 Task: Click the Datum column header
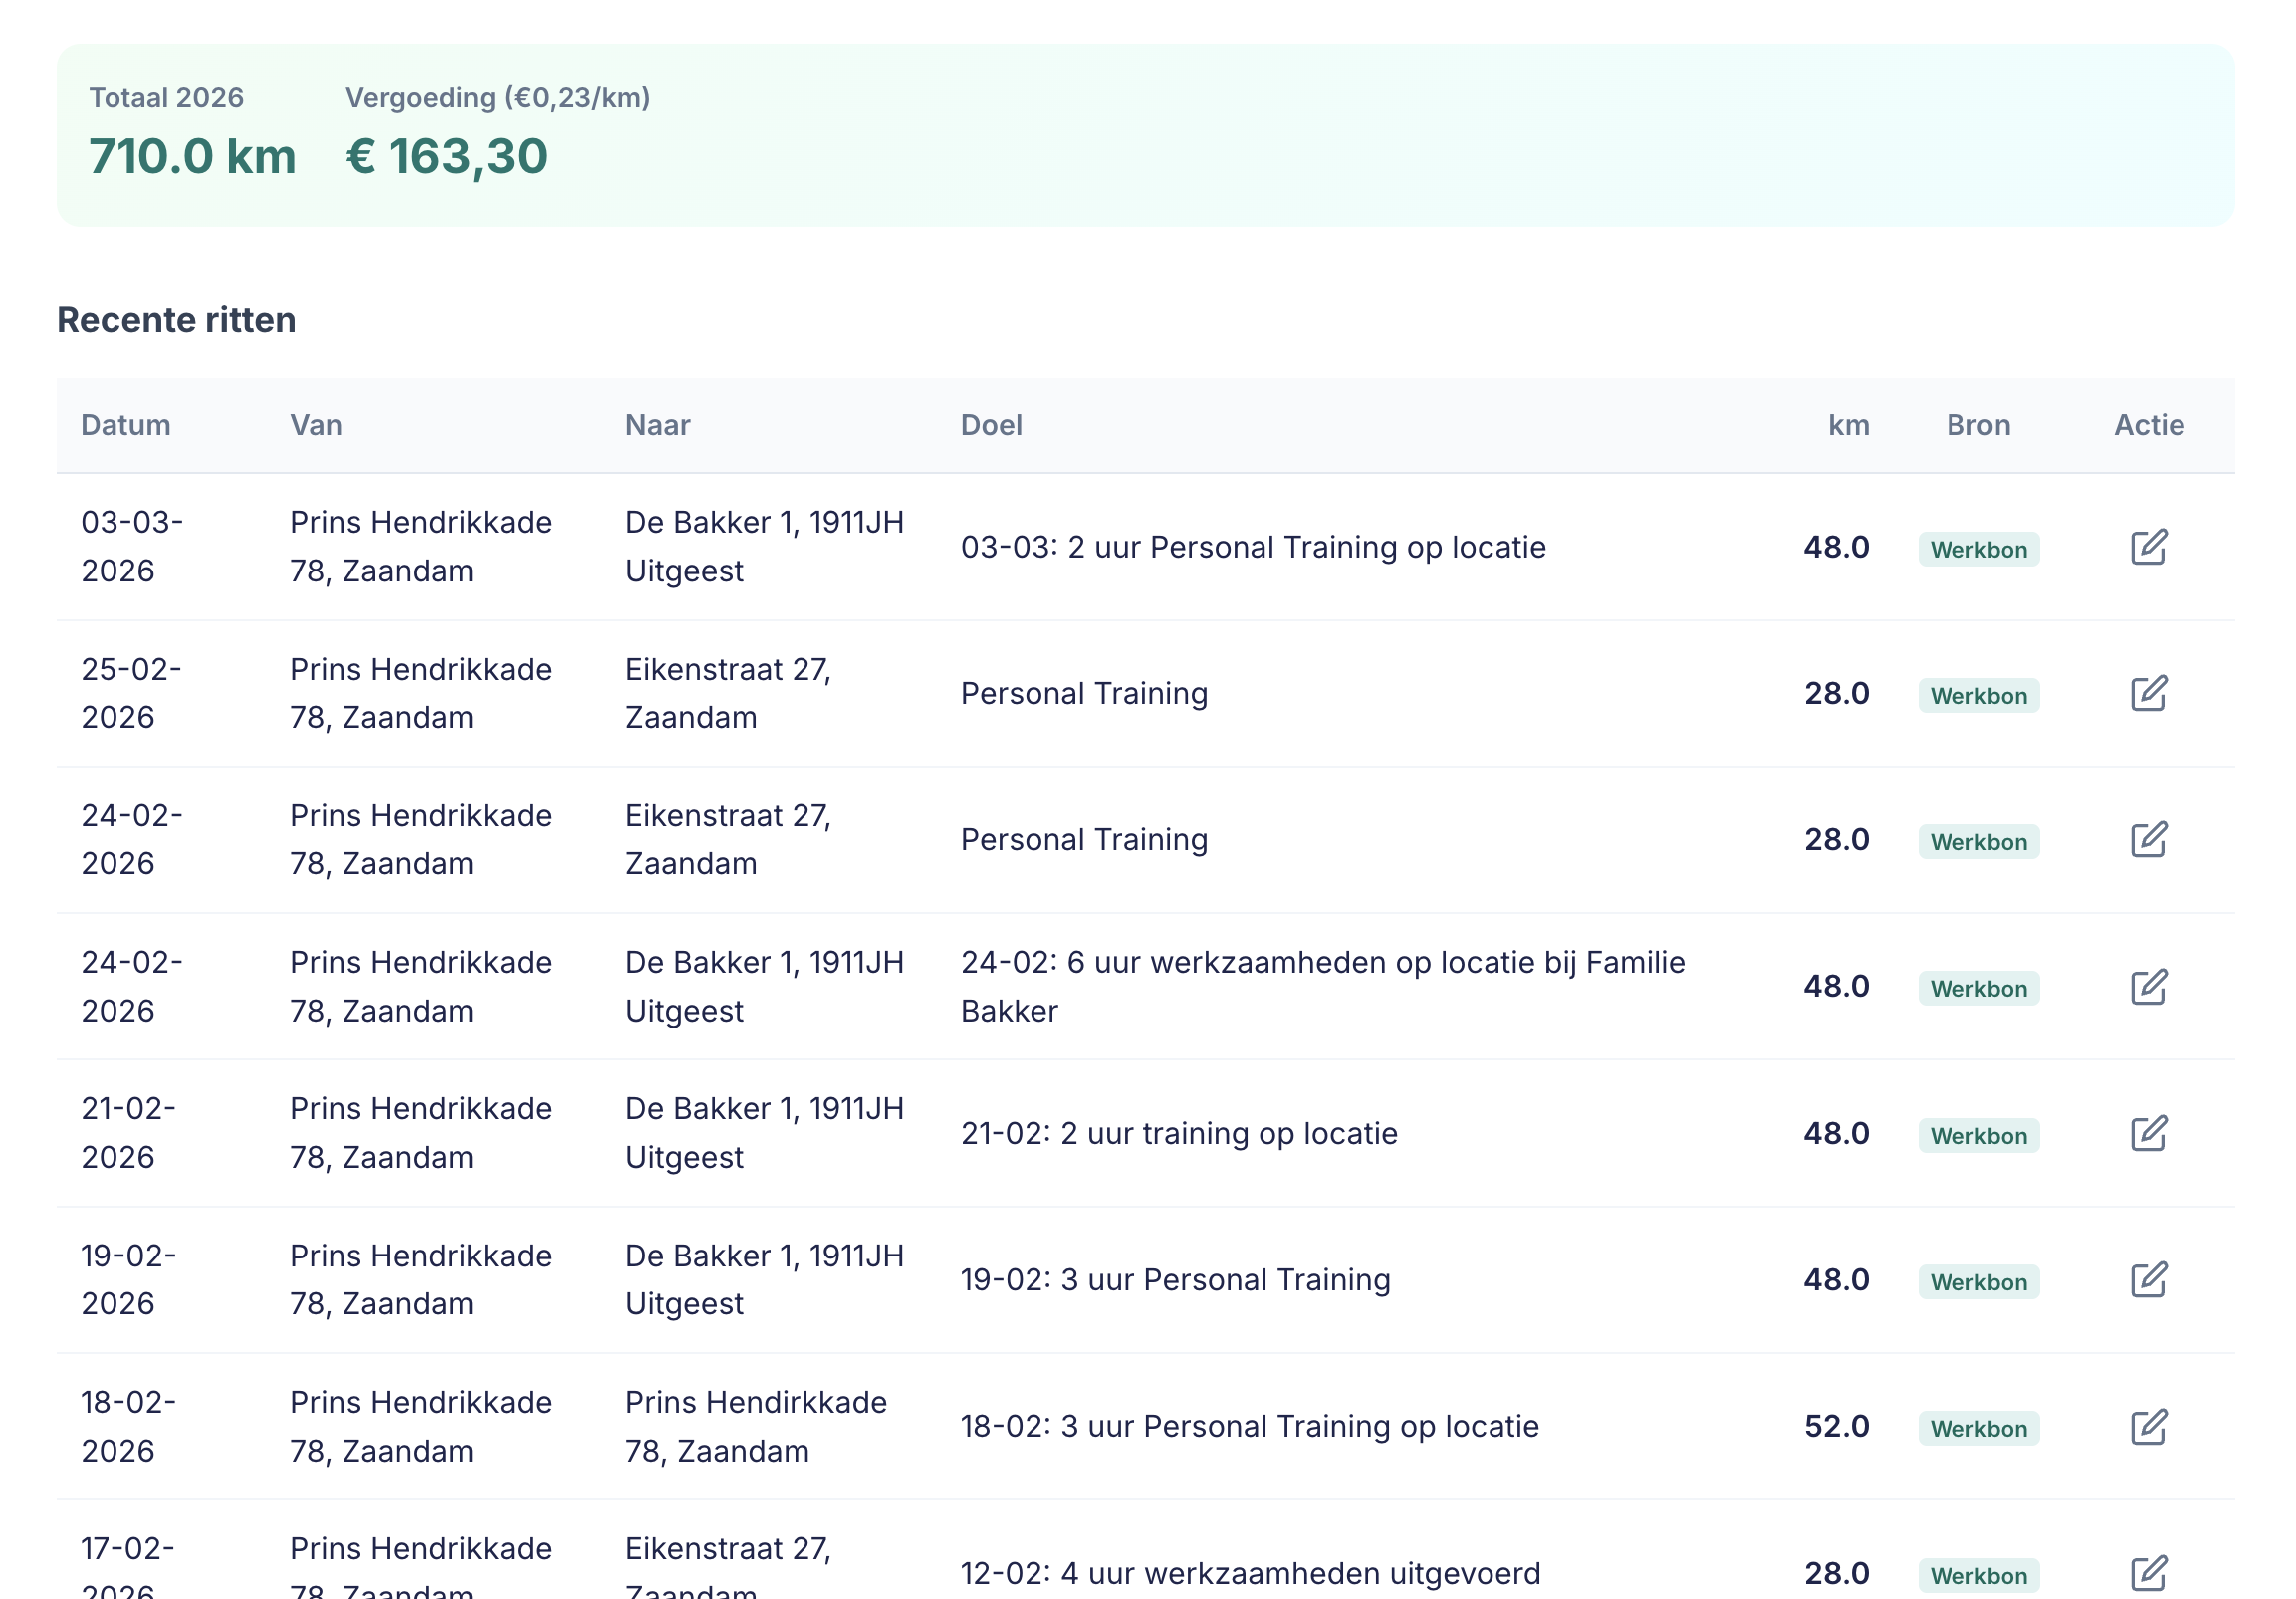[x=126, y=425]
